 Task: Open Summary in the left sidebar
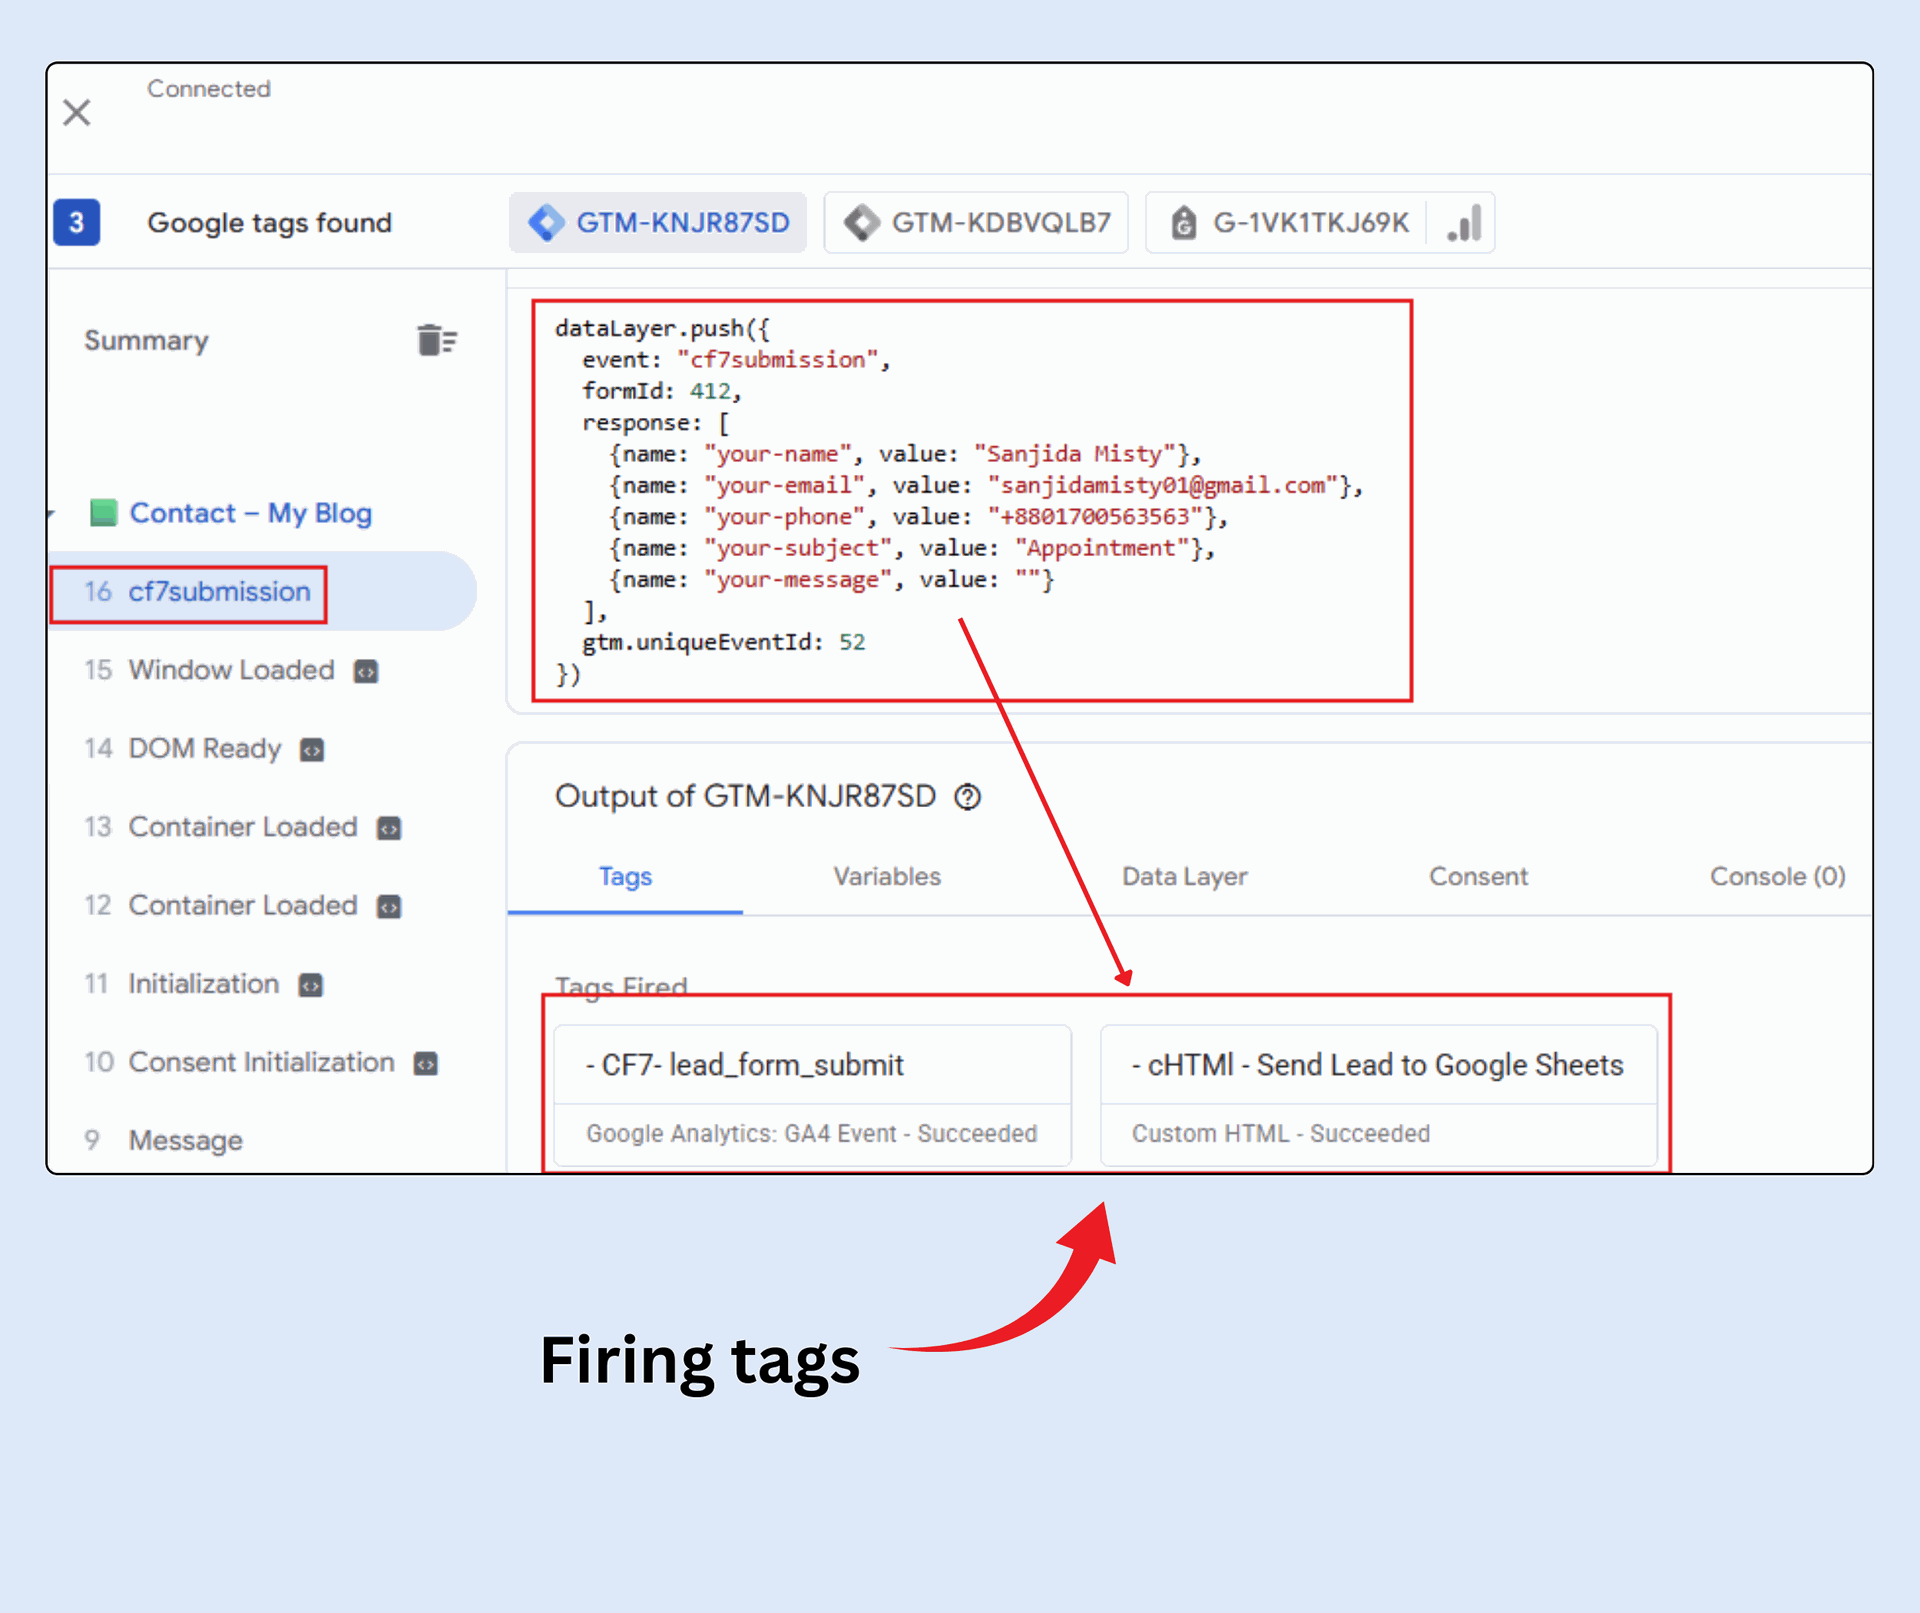147,340
